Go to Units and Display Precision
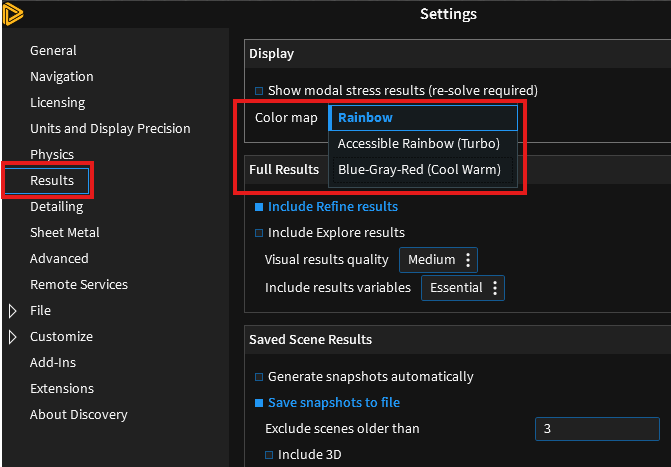Screen dimensions: 671x467 (x=110, y=129)
